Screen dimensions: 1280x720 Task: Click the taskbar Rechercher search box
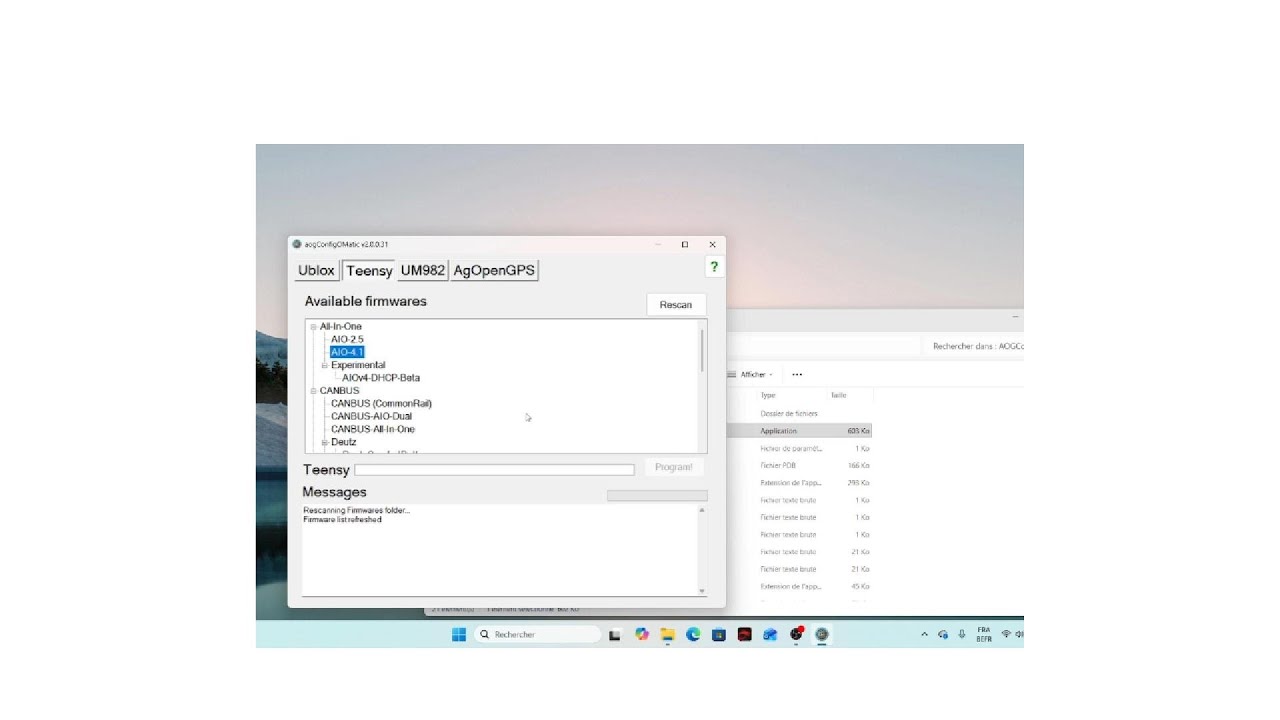pyautogui.click(x=537, y=634)
